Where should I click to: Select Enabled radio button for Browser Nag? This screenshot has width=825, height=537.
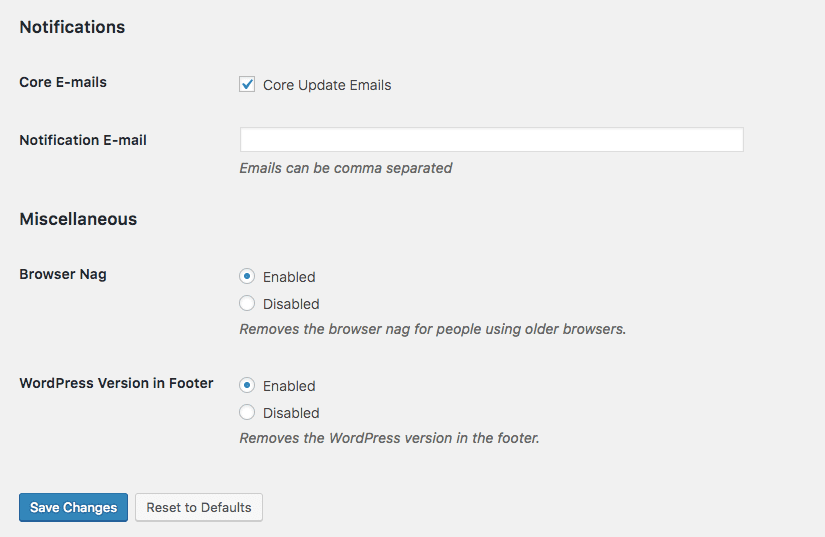tap(248, 277)
